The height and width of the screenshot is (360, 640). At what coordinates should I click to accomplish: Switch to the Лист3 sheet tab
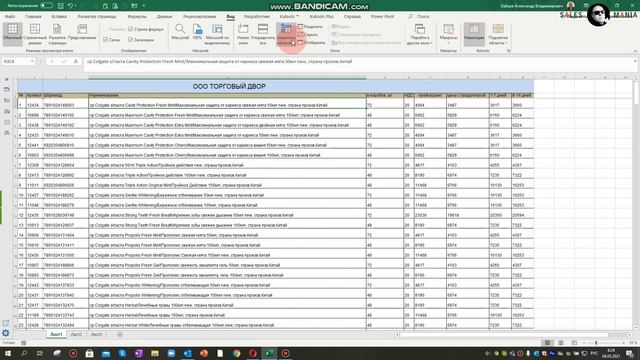96,334
